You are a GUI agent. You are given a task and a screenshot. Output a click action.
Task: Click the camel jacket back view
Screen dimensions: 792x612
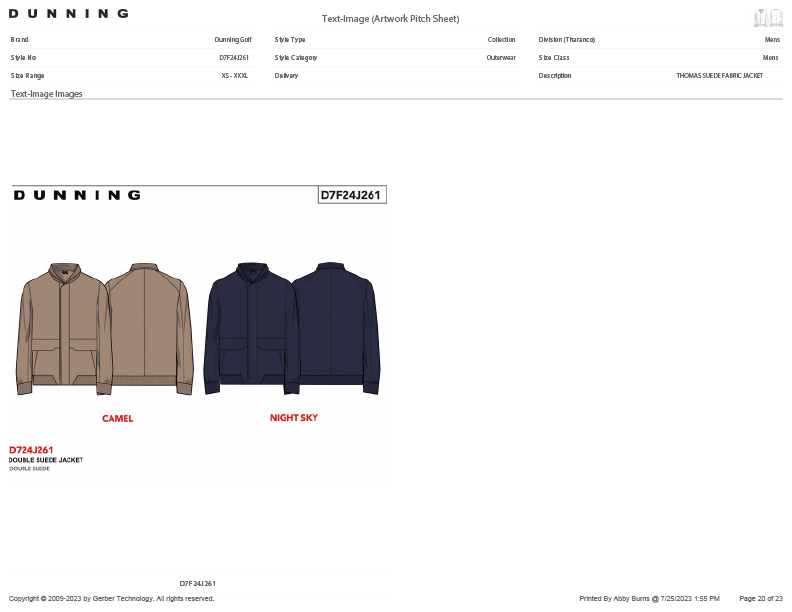152,329
